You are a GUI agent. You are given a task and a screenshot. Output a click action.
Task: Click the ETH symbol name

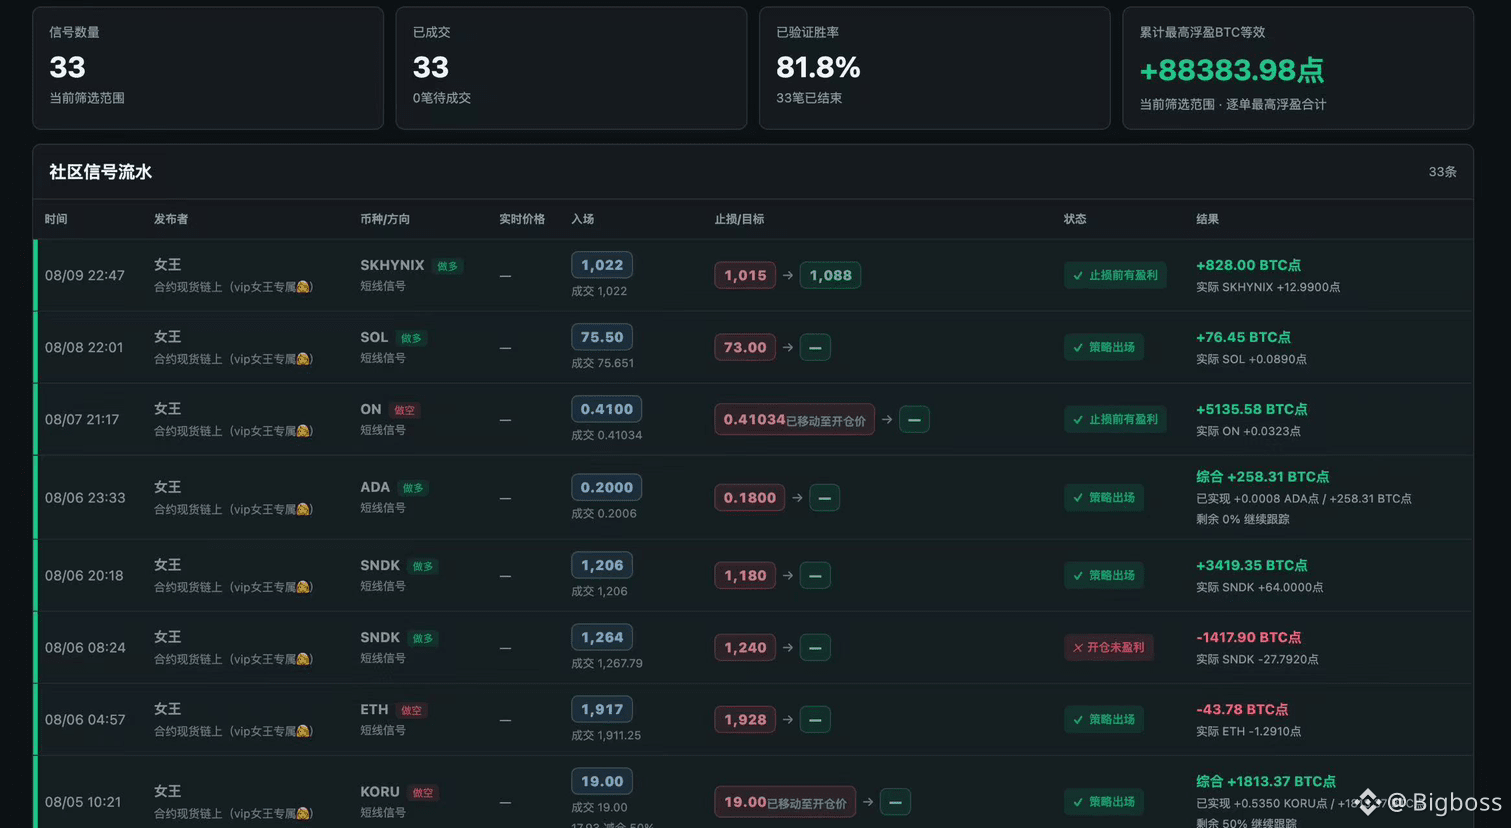click(374, 709)
